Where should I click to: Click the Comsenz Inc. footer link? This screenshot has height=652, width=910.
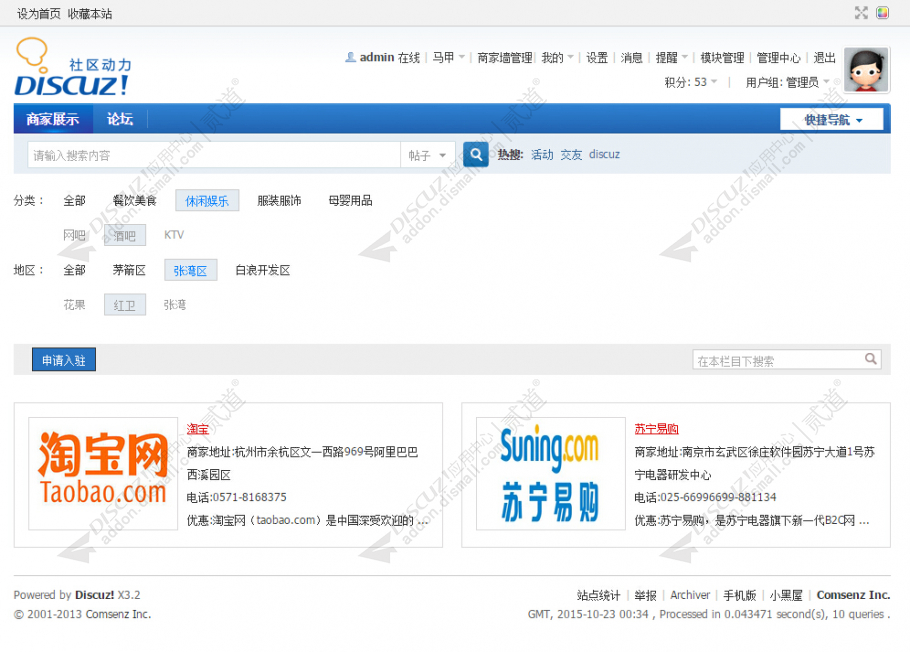click(x=853, y=595)
